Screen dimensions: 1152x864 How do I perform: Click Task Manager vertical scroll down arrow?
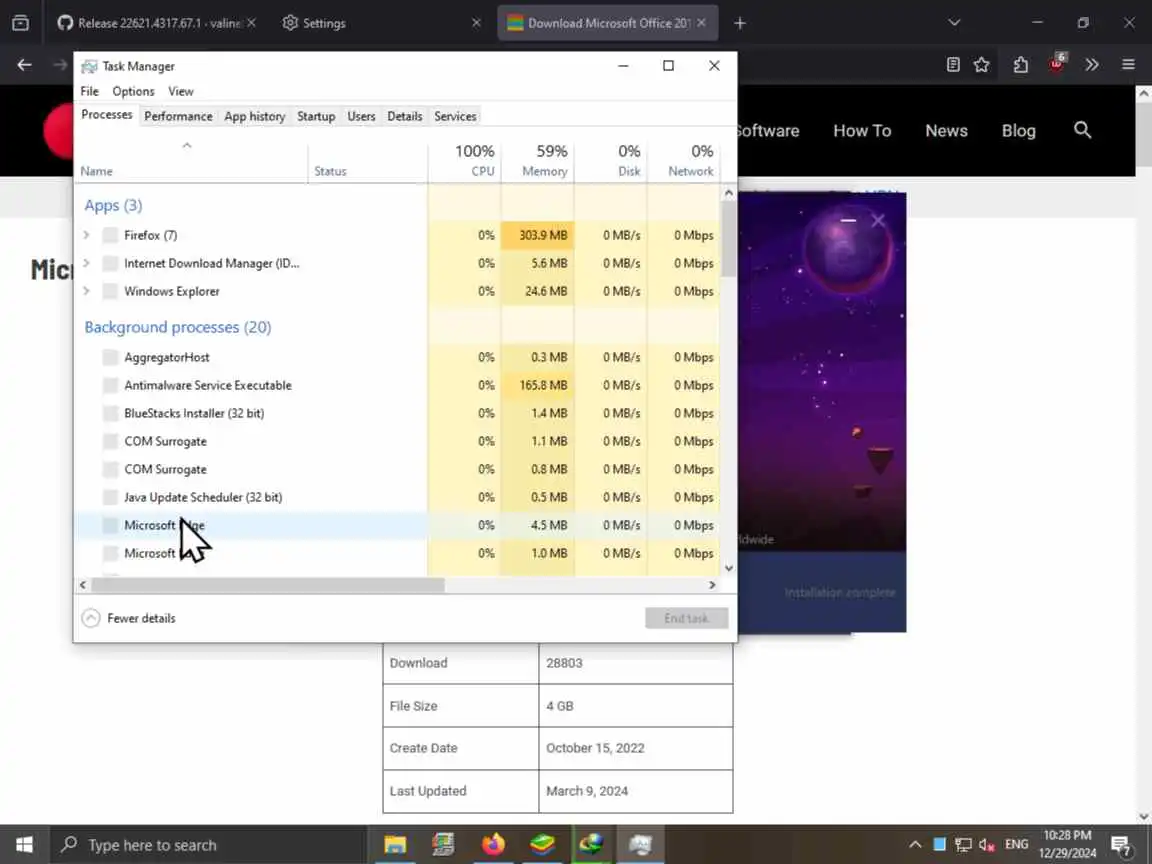pyautogui.click(x=729, y=568)
